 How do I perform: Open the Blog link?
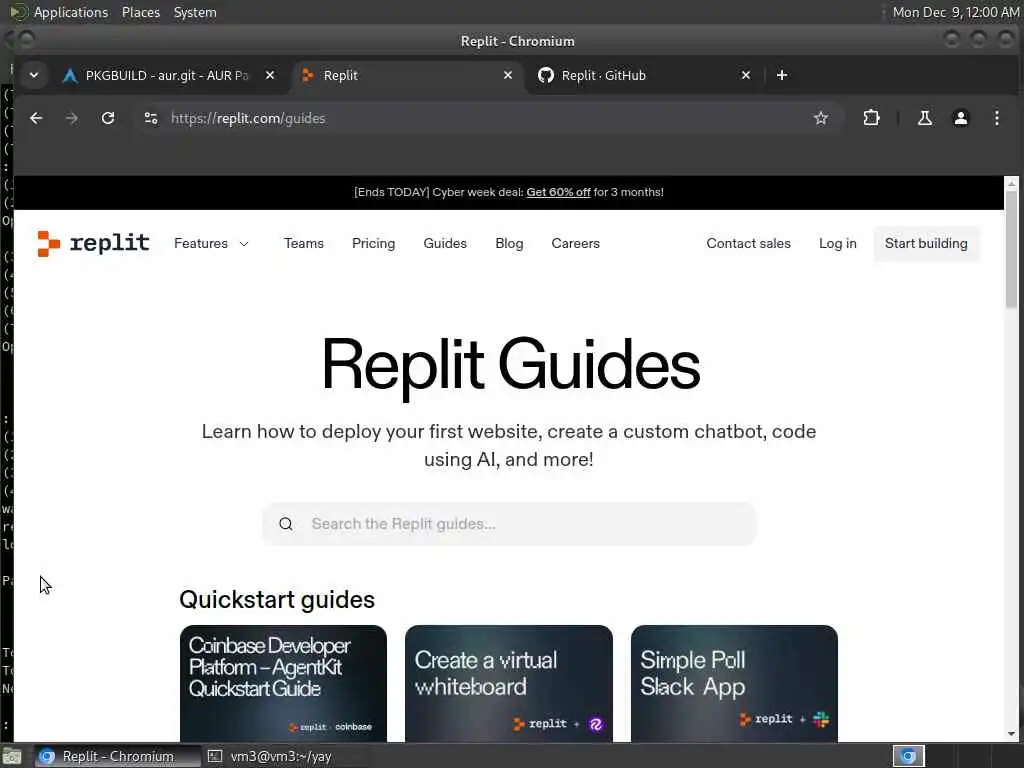(509, 244)
